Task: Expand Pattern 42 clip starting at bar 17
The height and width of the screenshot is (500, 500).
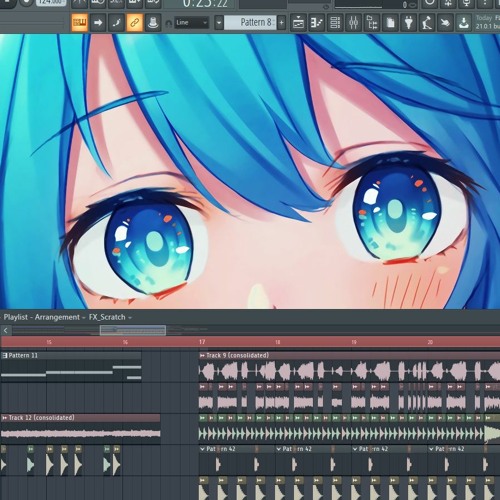Action: point(202,449)
